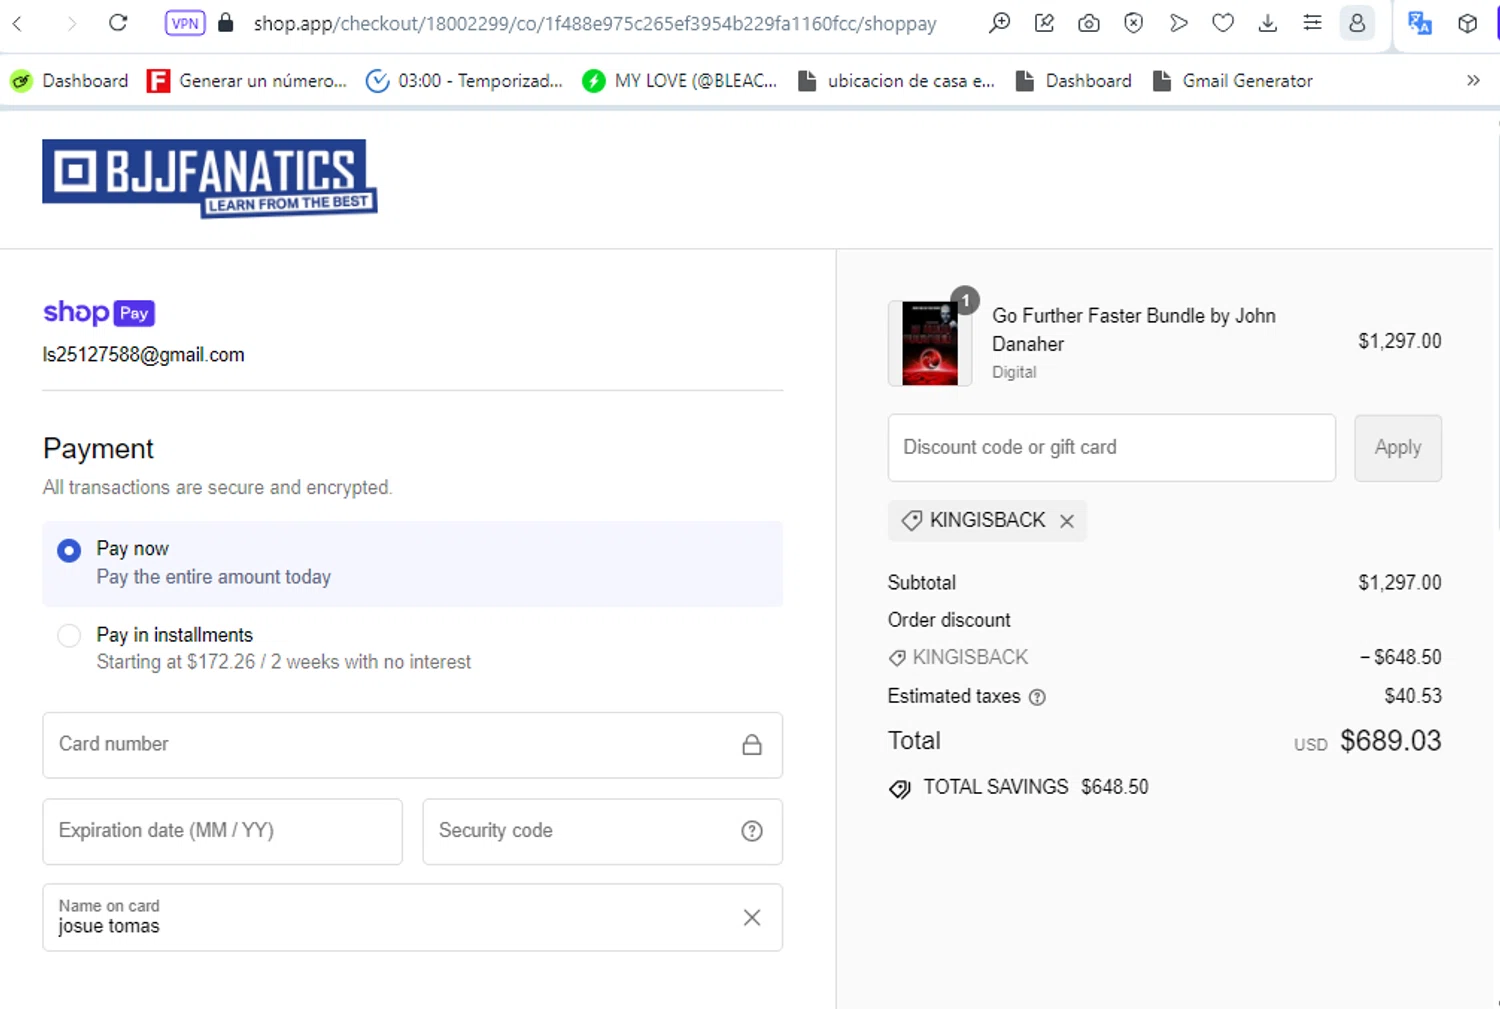Click the Total amount $689.03
Viewport: 1500px width, 1009px height.
coord(1390,741)
